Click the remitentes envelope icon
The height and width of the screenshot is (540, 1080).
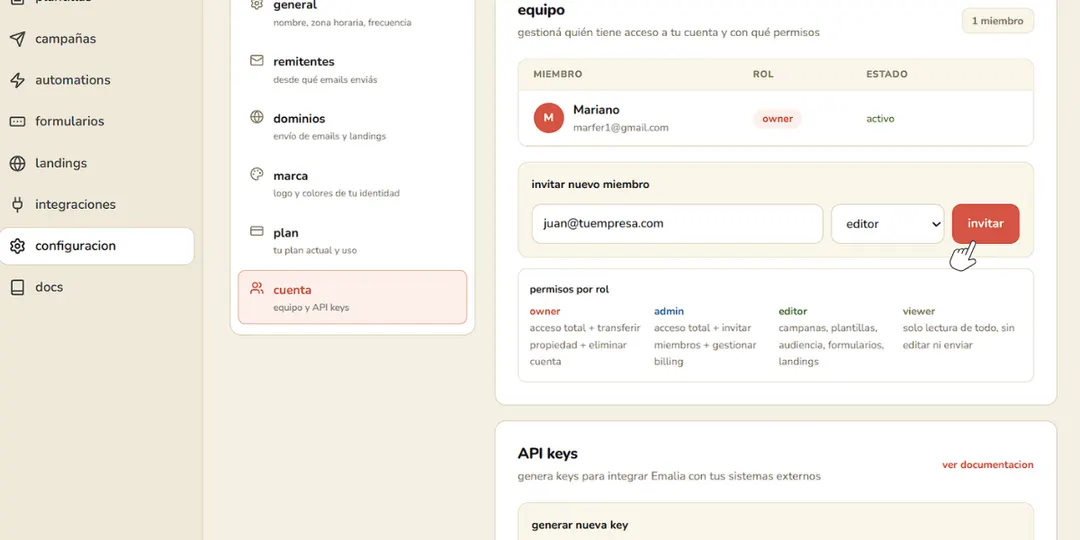click(256, 61)
